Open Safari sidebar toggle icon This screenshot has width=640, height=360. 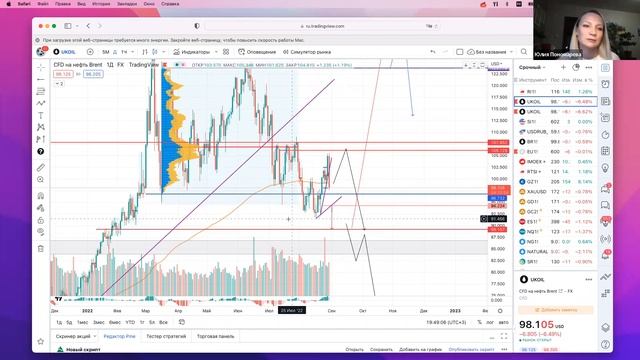(x=68, y=26)
